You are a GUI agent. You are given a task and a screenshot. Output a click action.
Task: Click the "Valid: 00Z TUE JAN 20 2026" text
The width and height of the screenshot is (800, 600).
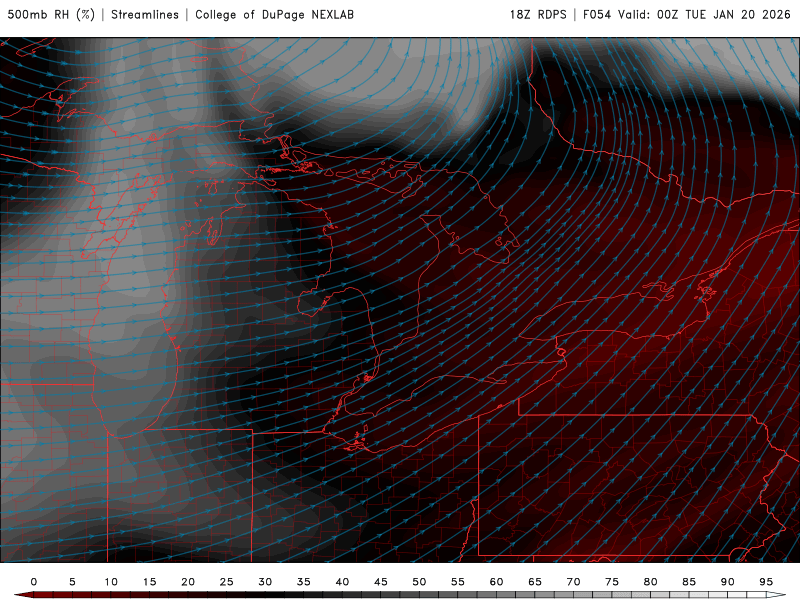point(705,15)
